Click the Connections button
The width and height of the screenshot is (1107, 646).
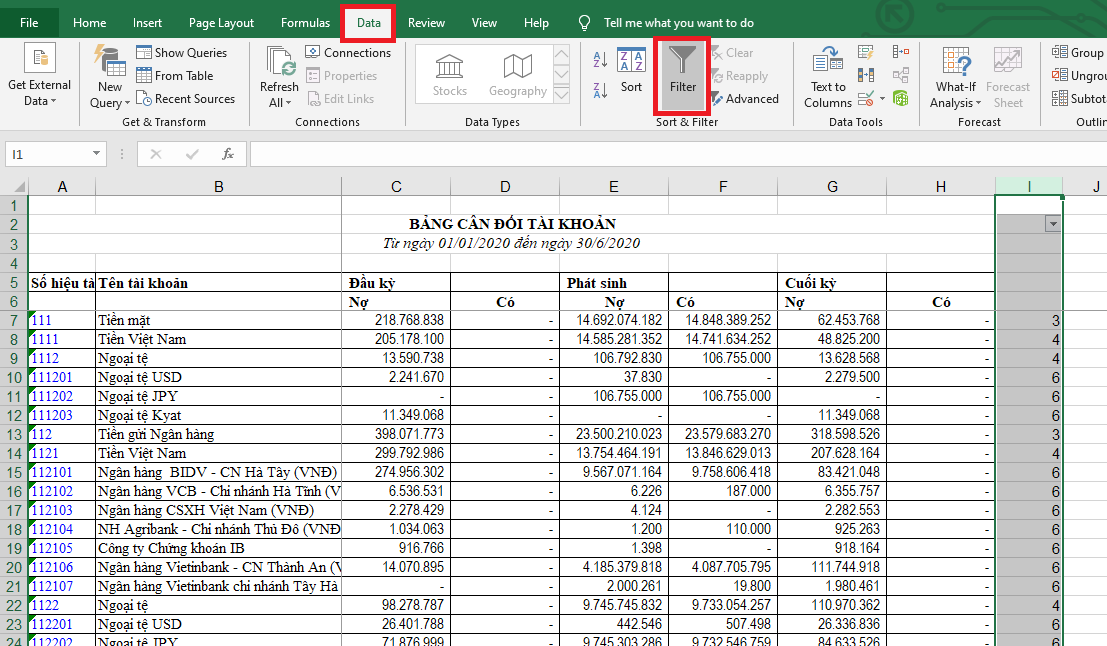(348, 52)
